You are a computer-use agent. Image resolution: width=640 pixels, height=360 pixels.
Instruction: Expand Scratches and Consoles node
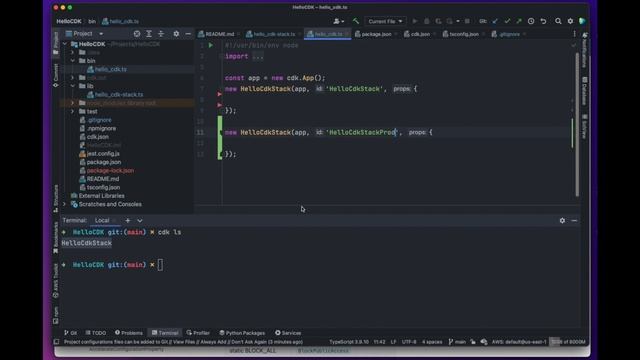coord(64,204)
